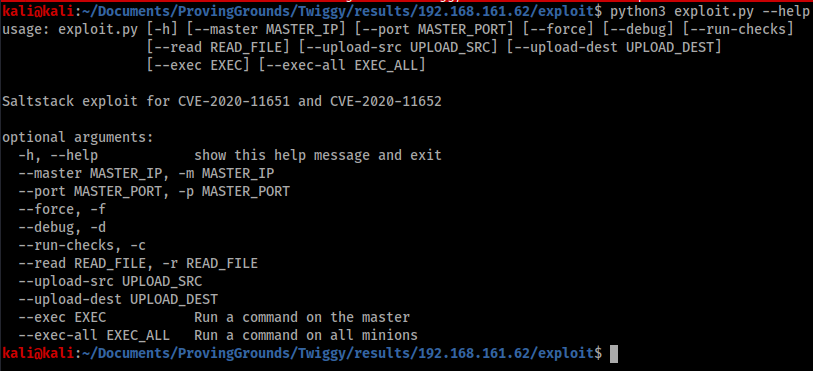Click 'Run a command on the master' text
Screen dimensions: 813x371
[302, 317]
